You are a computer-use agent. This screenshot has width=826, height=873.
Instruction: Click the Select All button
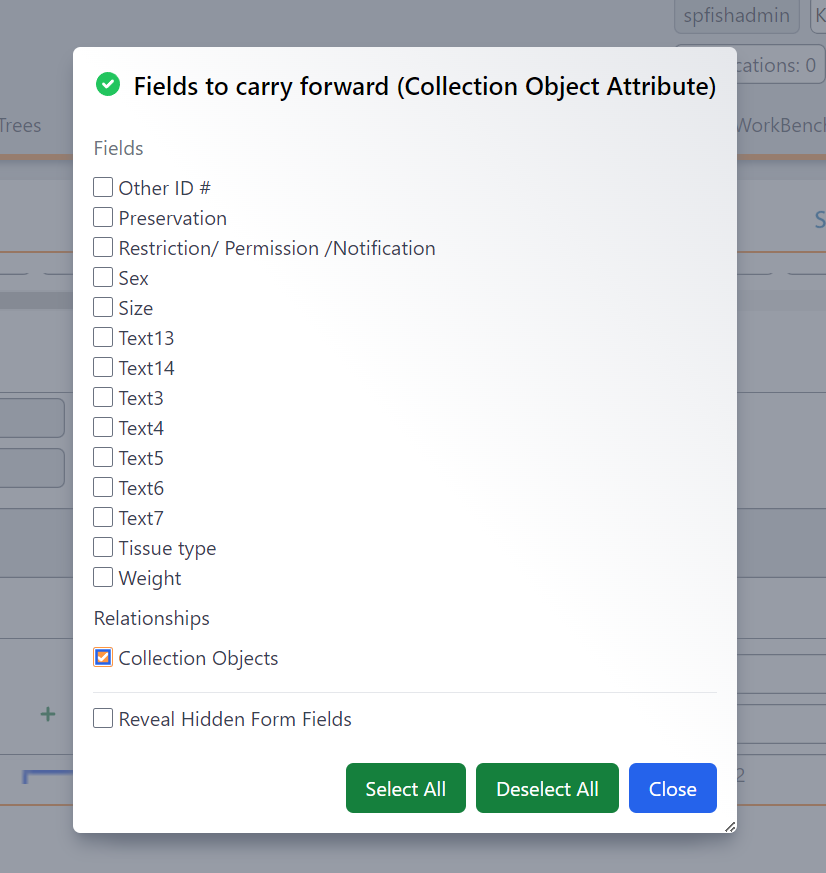(x=405, y=788)
